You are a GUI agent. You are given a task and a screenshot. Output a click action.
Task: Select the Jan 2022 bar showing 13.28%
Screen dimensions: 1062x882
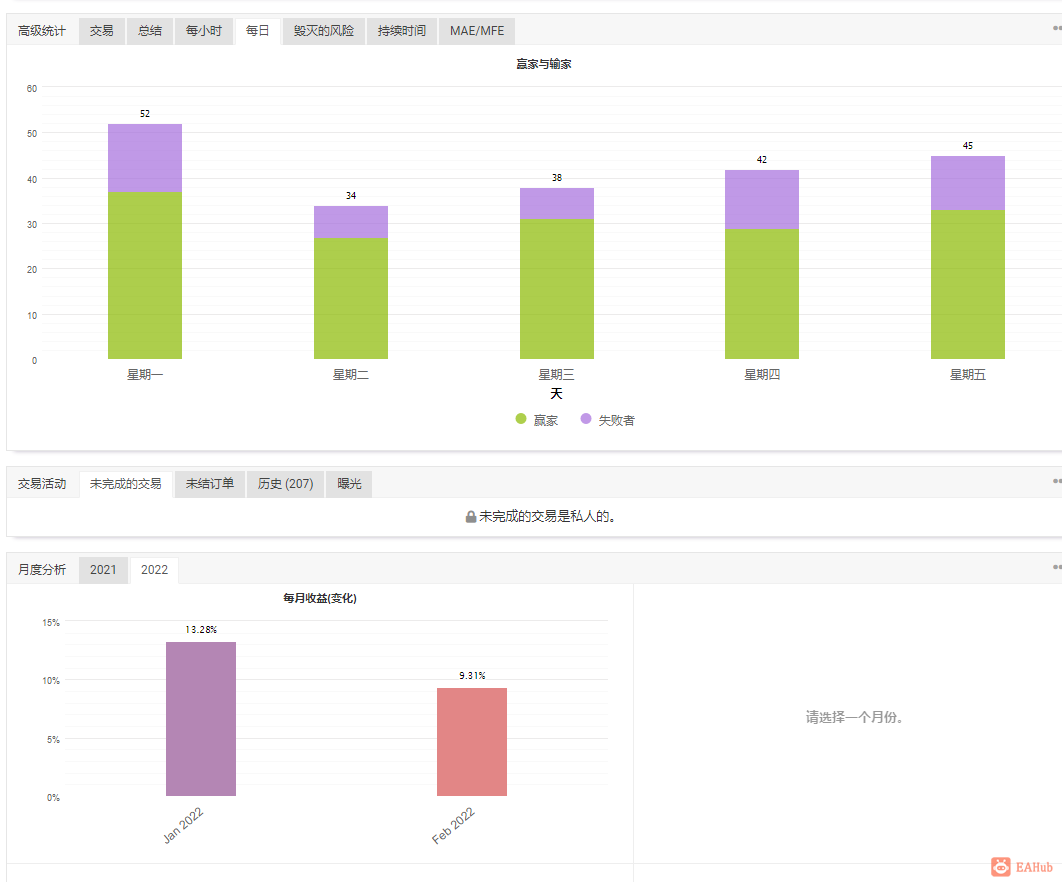[x=201, y=719]
